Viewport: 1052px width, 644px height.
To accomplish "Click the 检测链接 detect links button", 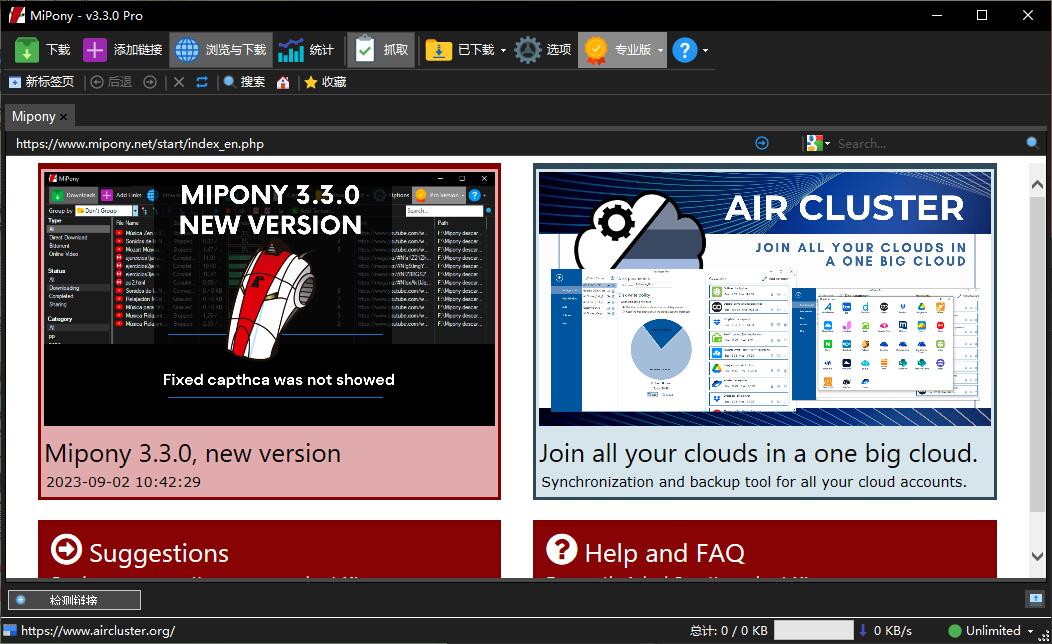I will point(74,600).
